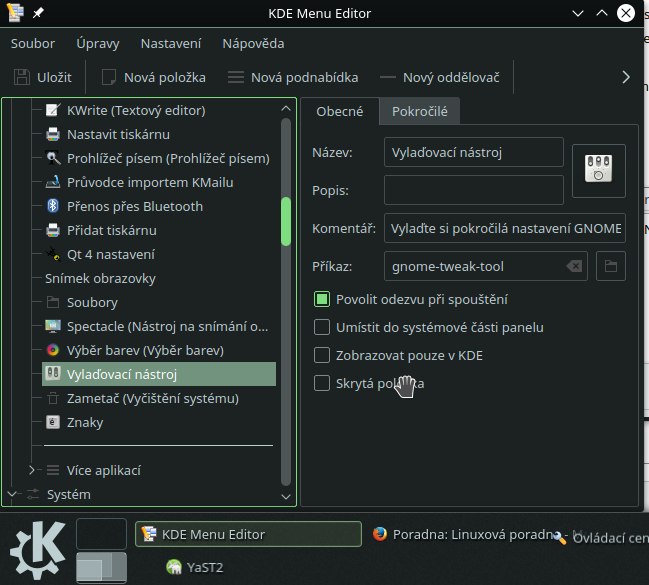The width and height of the screenshot is (649, 585).
Task: Click the Soubory folder icon
Action: pyautogui.click(x=53, y=302)
